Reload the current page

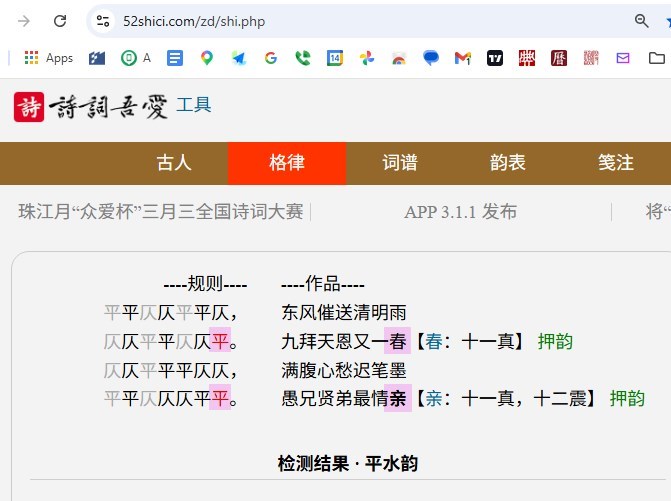[59, 21]
